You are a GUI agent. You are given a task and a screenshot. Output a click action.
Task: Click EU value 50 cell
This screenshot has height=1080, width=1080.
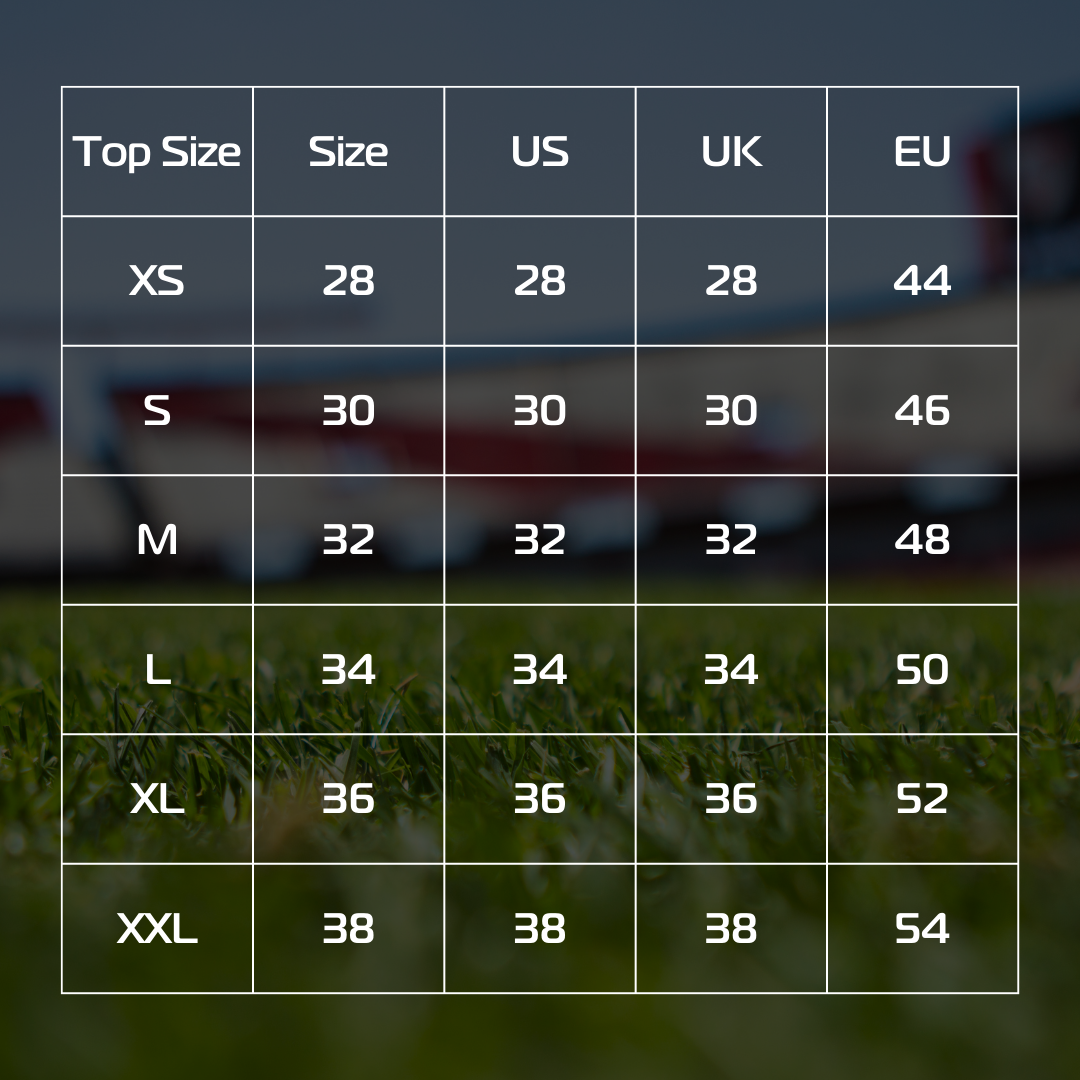[922, 669]
